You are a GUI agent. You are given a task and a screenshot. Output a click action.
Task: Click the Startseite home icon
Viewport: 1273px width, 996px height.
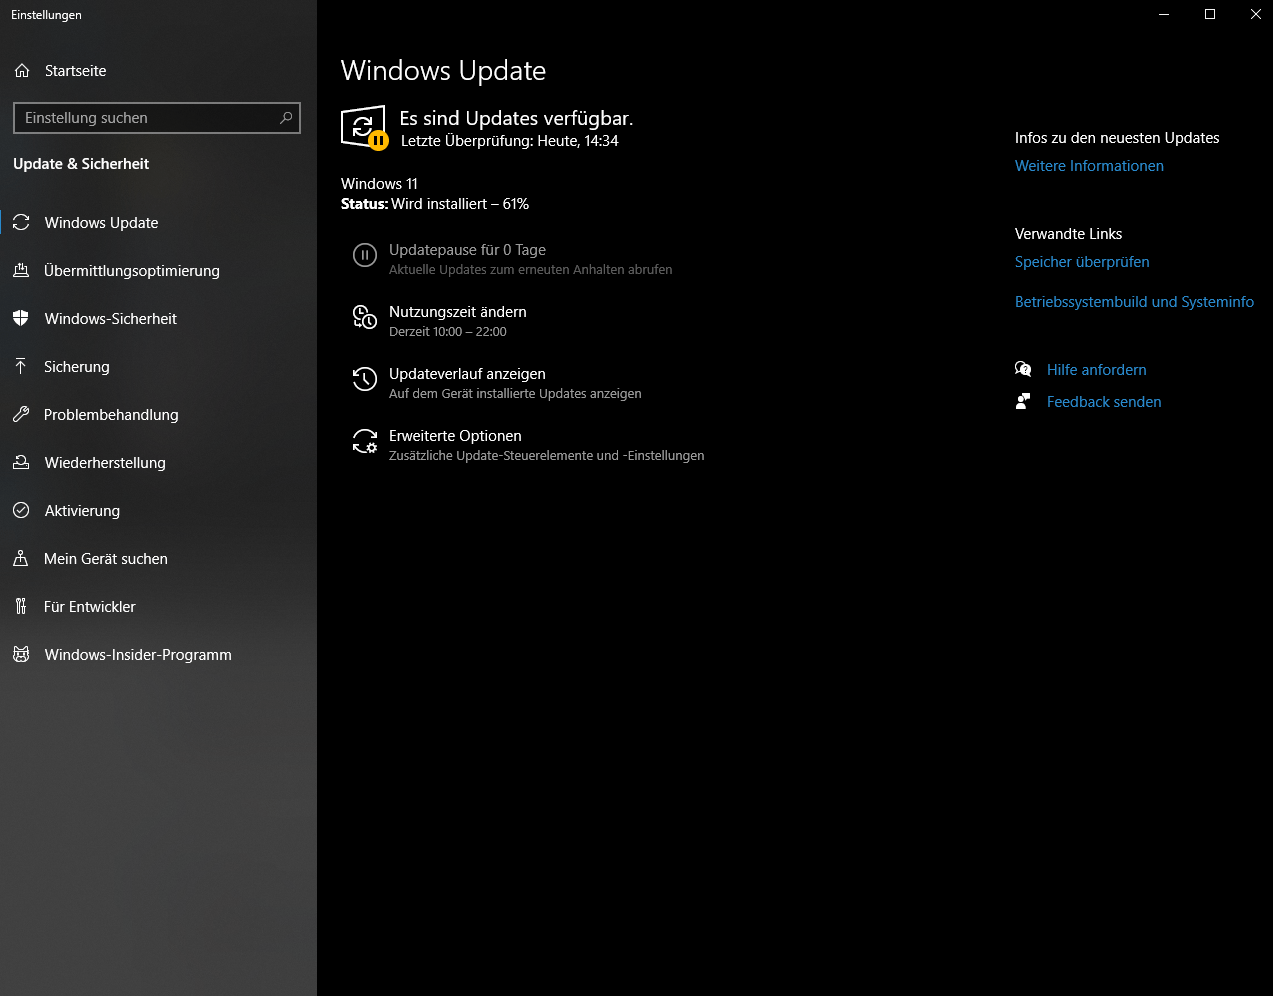22,71
